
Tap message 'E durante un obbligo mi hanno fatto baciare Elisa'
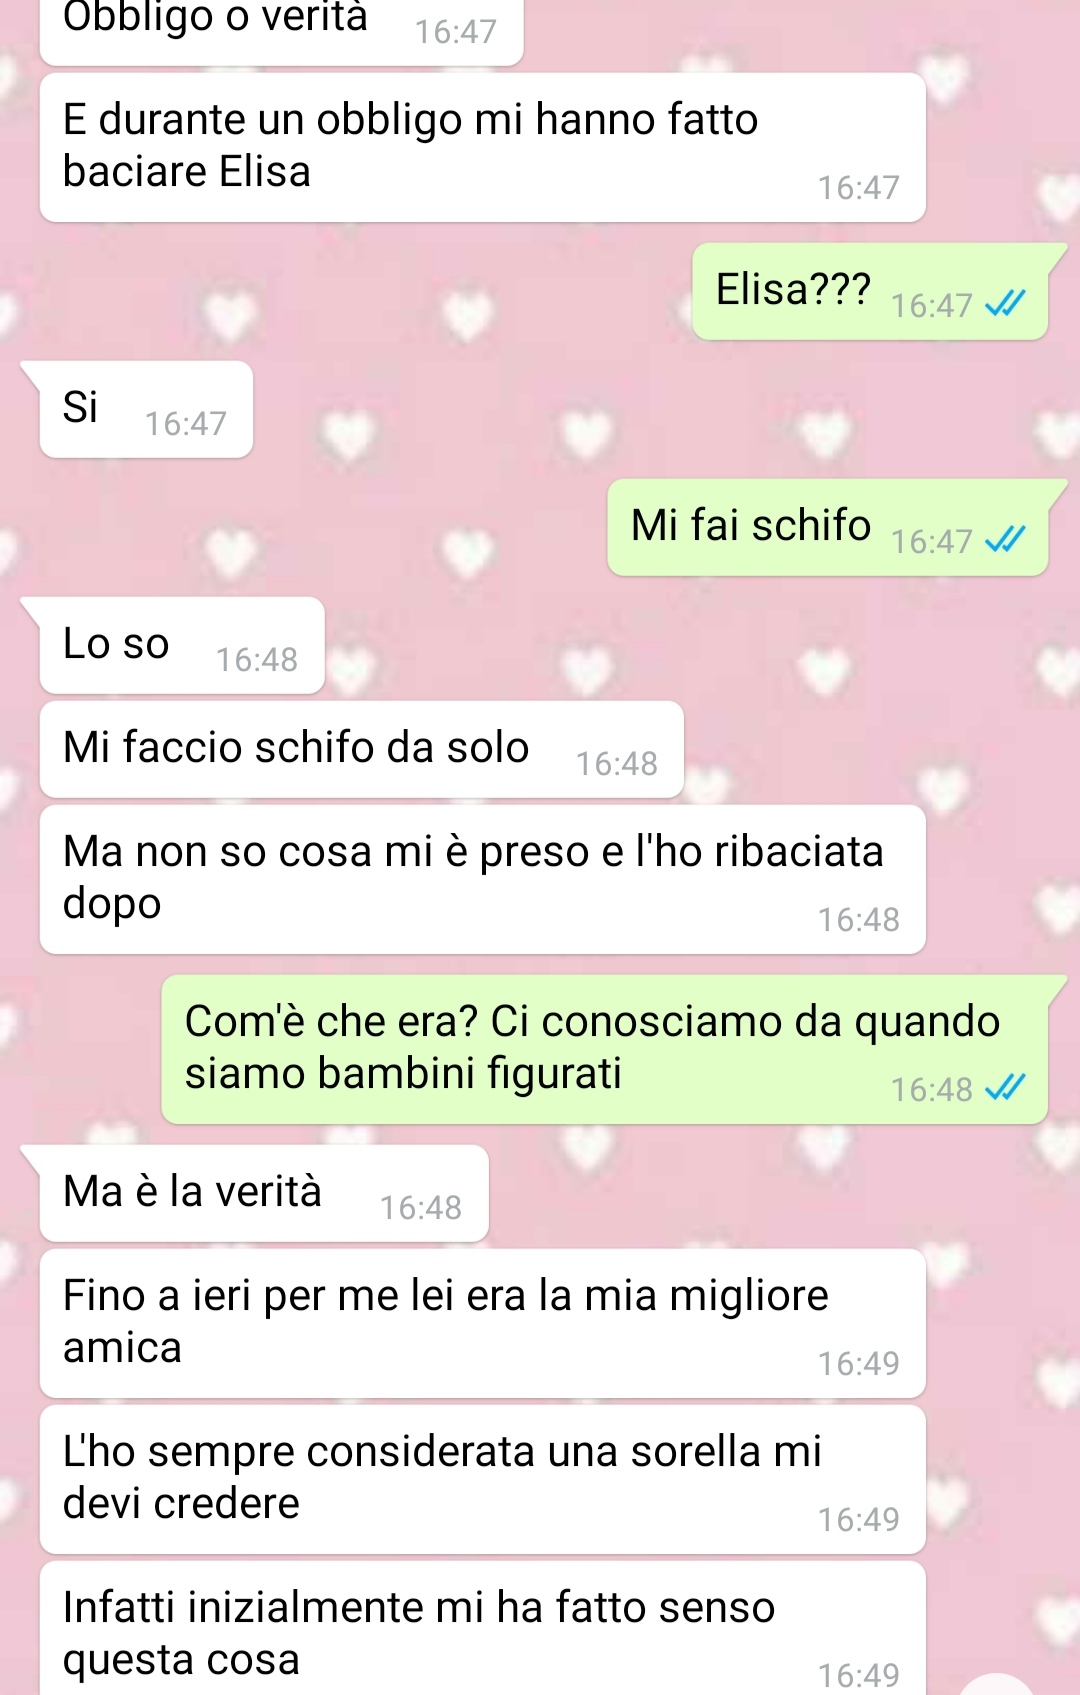[483, 147]
